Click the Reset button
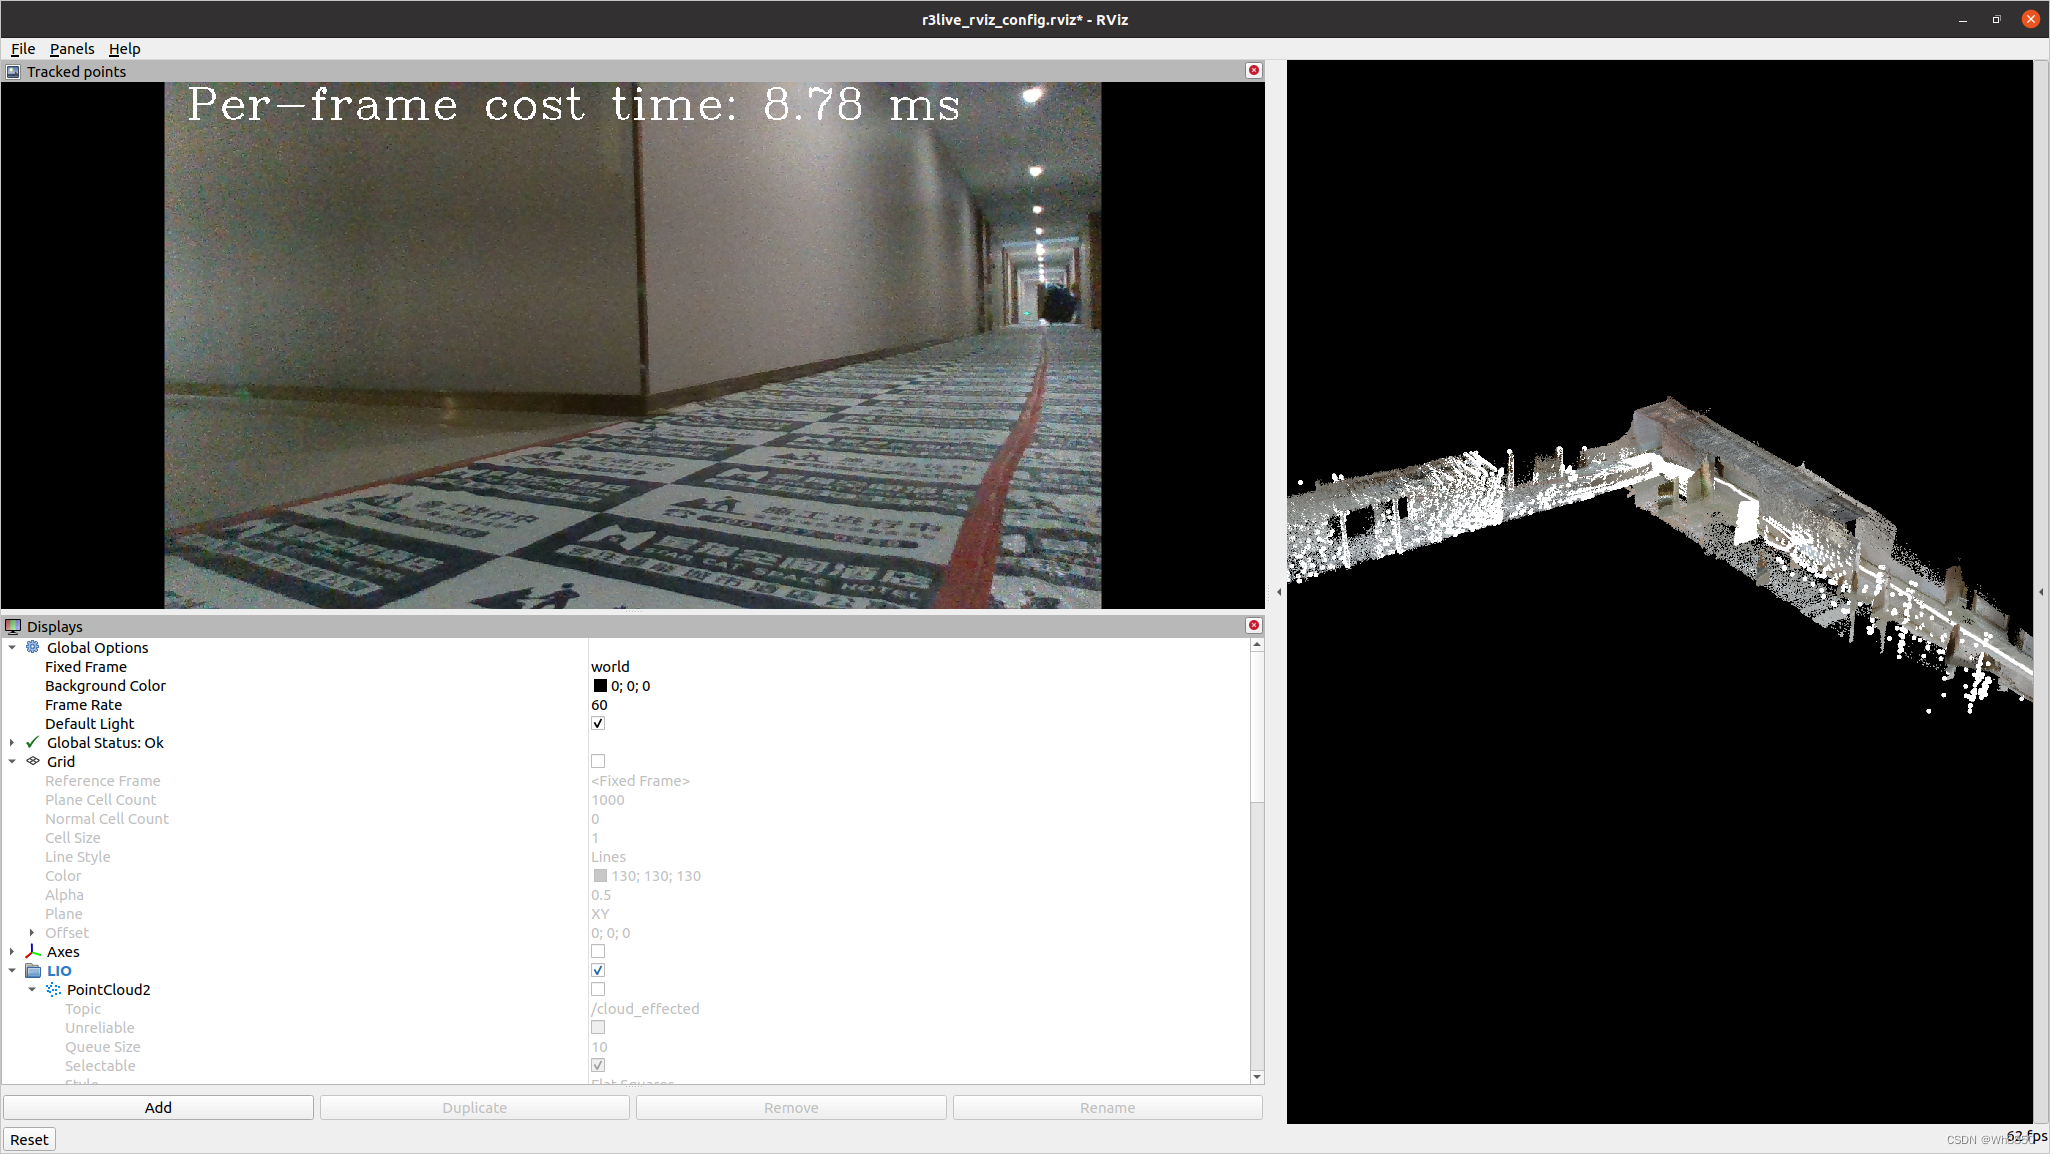The height and width of the screenshot is (1154, 2050). 29,1139
